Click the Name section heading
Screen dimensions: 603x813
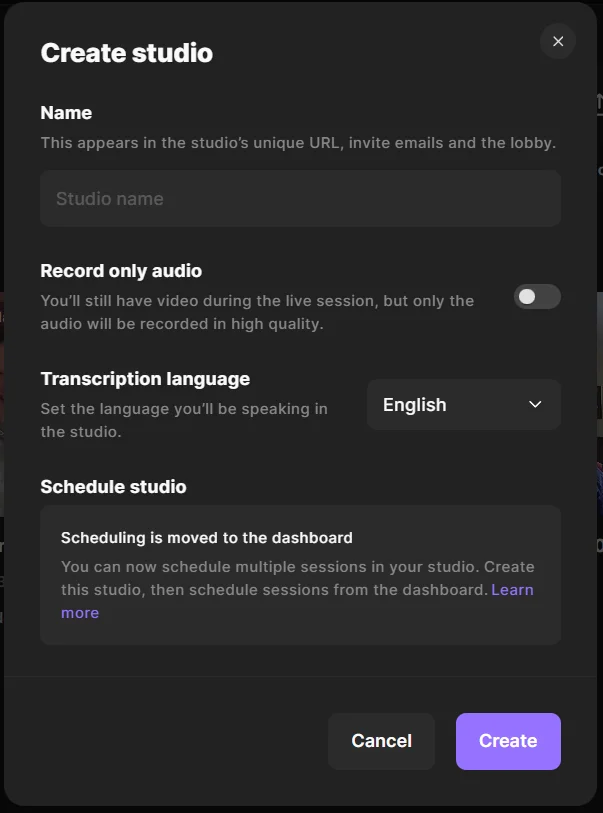coord(66,113)
